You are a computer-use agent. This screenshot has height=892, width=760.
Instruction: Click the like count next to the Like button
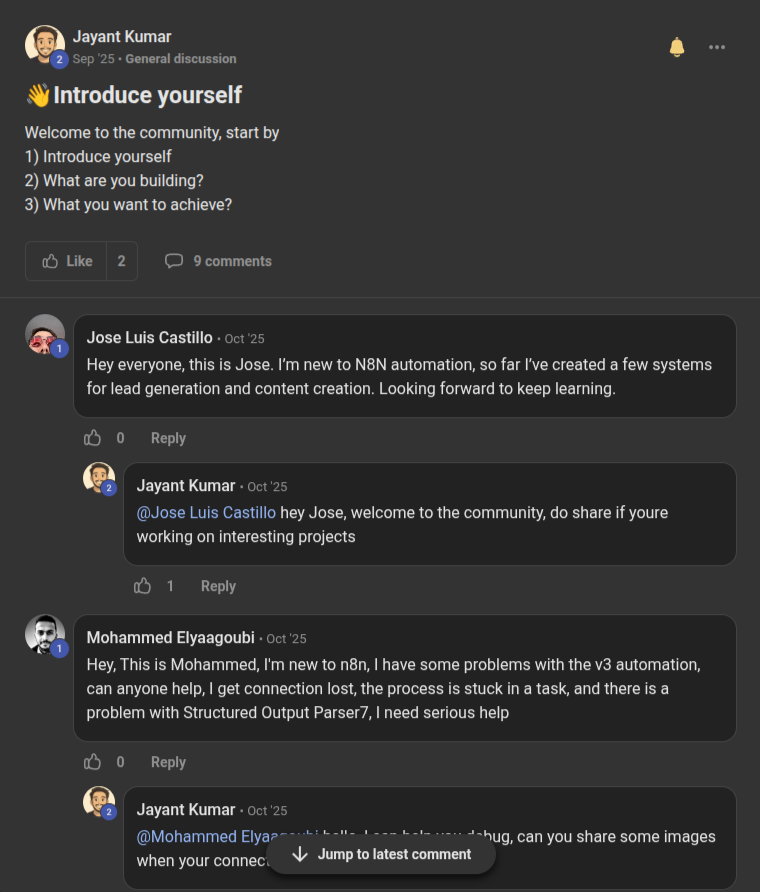pyautogui.click(x=121, y=260)
